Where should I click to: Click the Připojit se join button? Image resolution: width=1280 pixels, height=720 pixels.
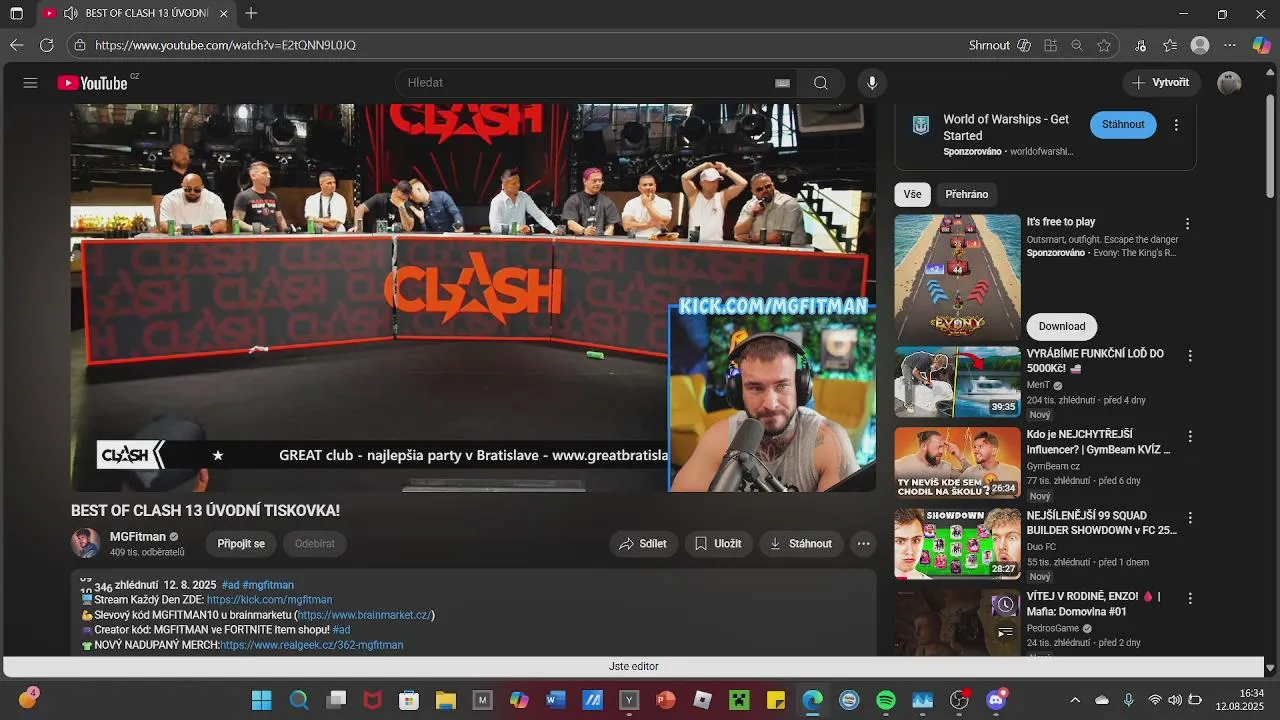[x=241, y=544]
